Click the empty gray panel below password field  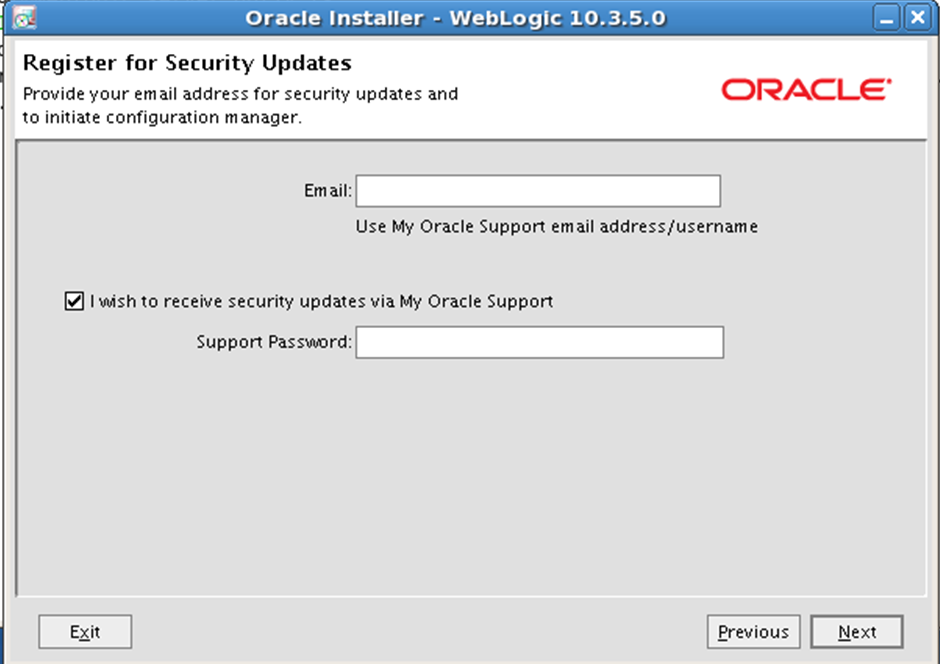471,477
